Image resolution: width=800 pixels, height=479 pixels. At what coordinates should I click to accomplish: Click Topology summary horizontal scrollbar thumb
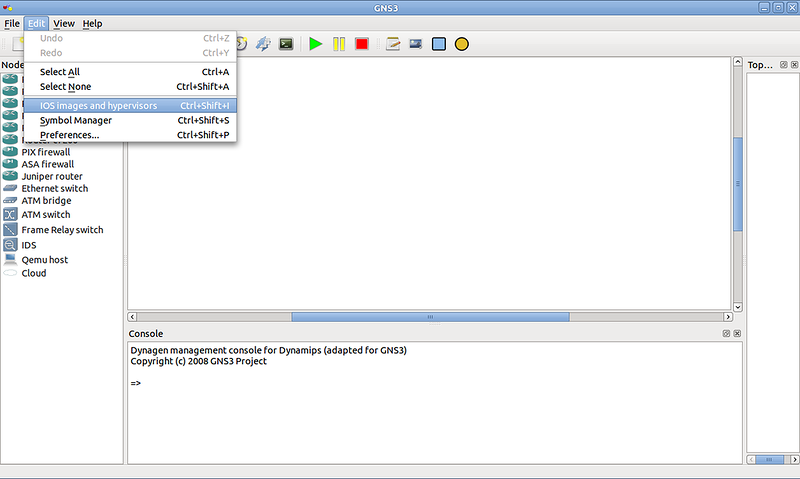(769, 460)
